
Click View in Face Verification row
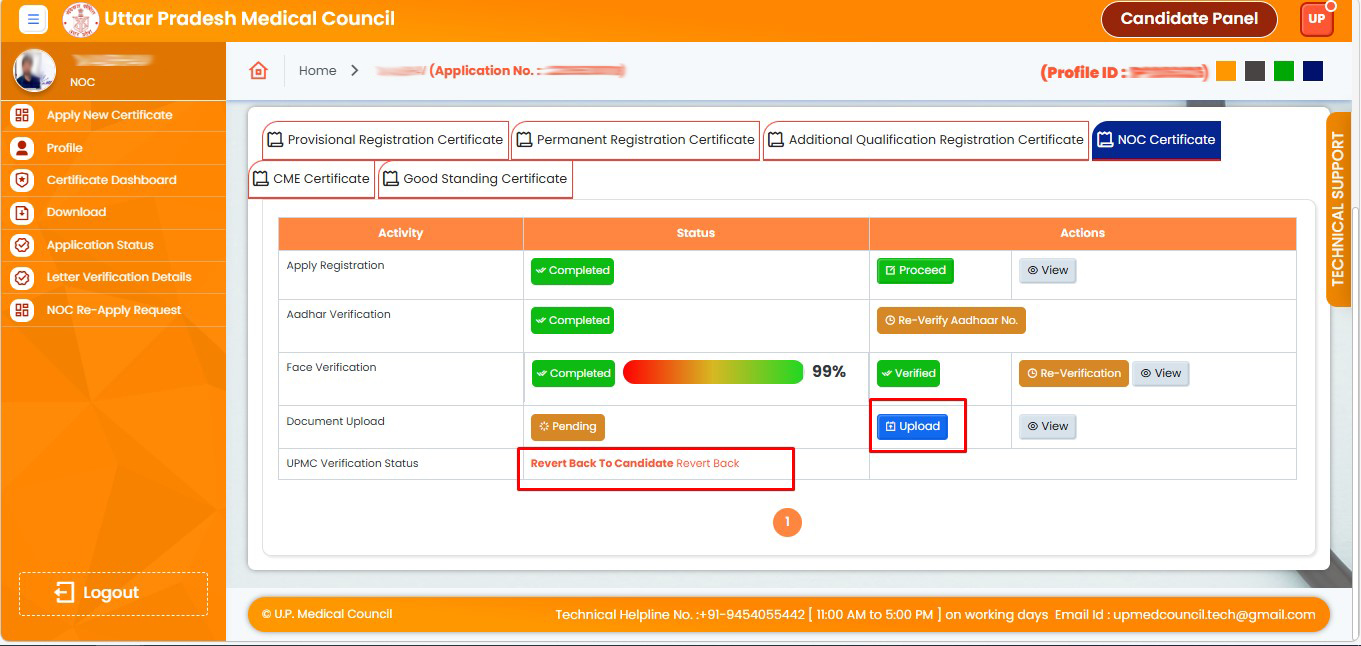1160,373
